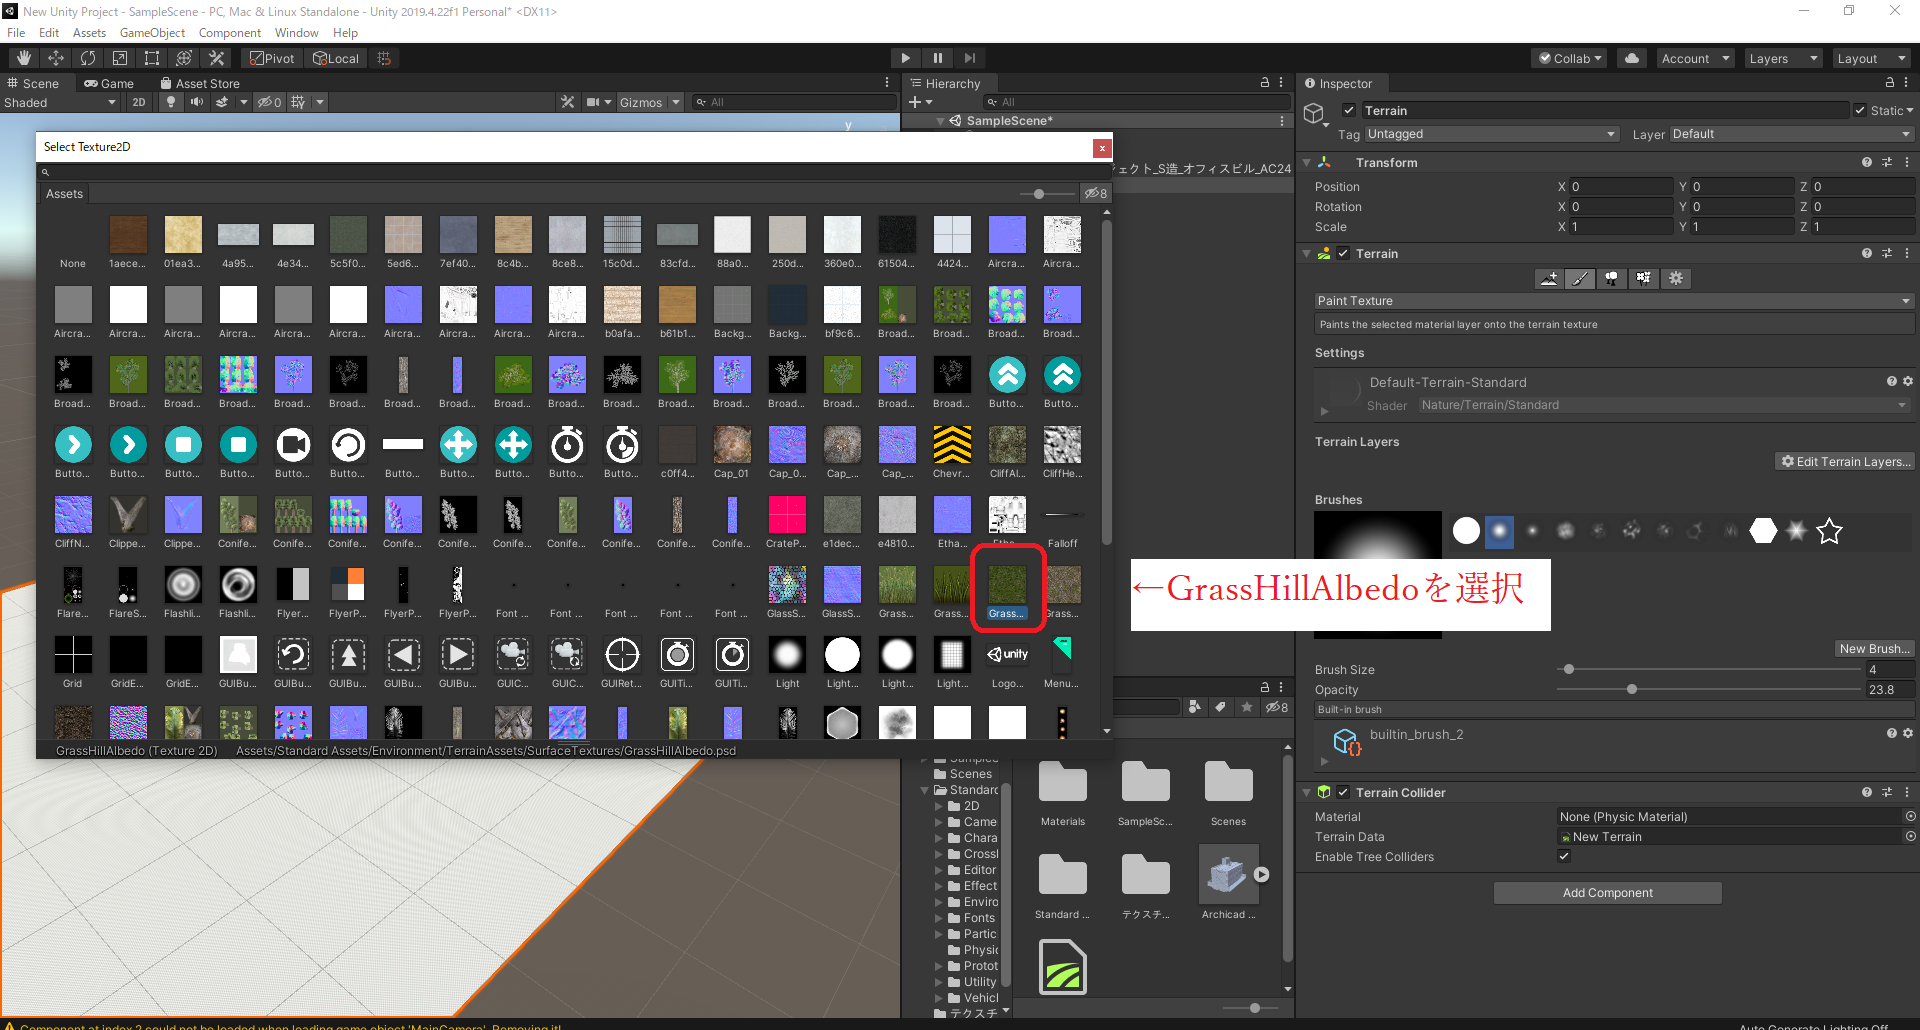Open Transform component help icon
Viewport: 1920px width, 1030px height.
coord(1866,162)
